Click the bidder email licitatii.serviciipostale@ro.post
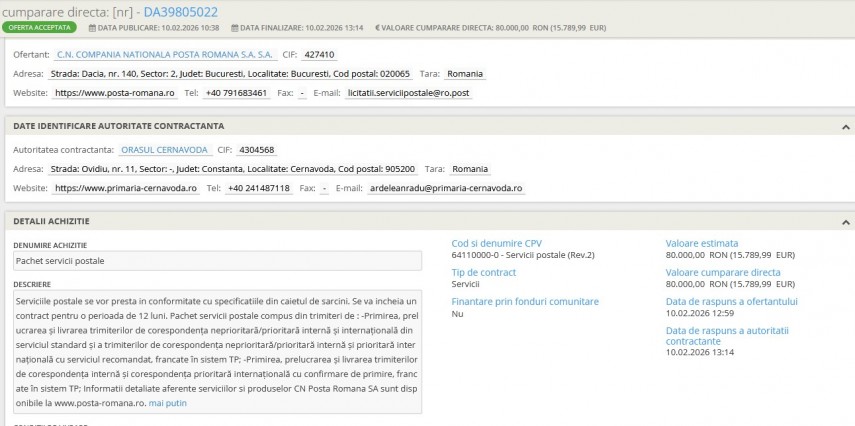This screenshot has width=855, height=426. [x=407, y=93]
